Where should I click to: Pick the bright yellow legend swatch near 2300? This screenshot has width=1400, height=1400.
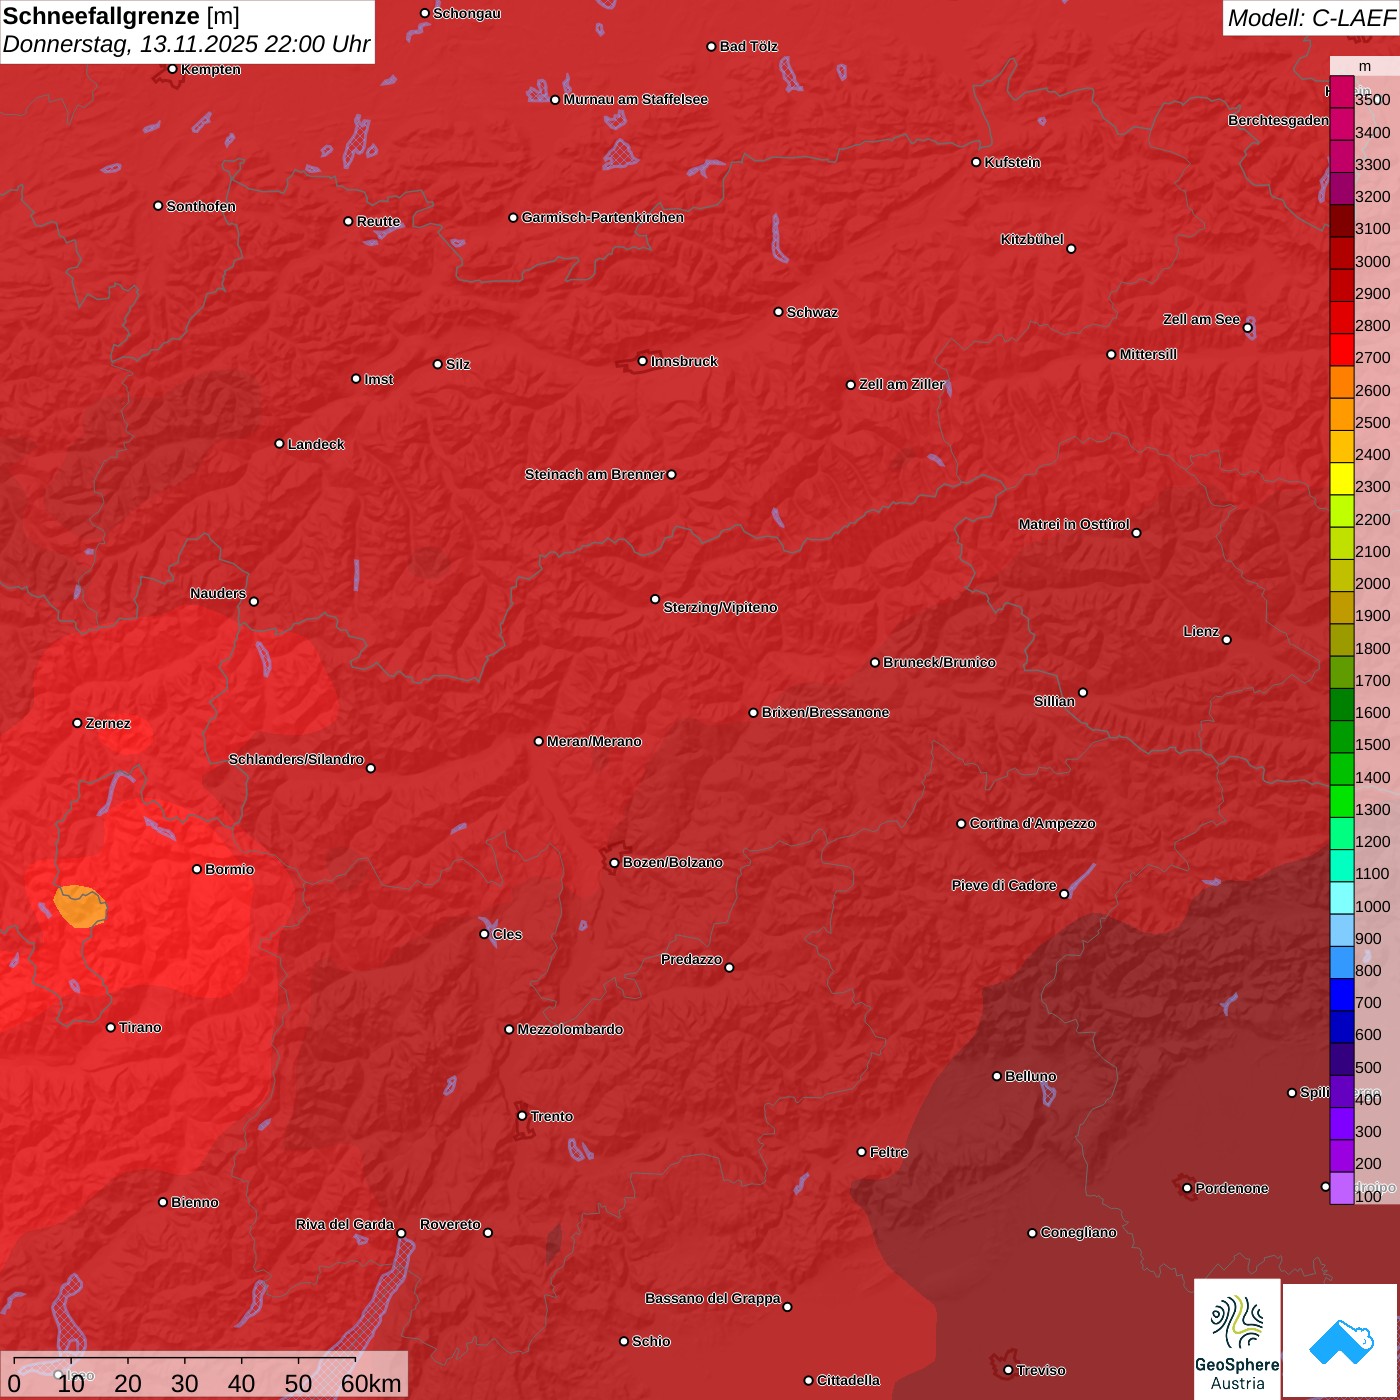click(1342, 479)
